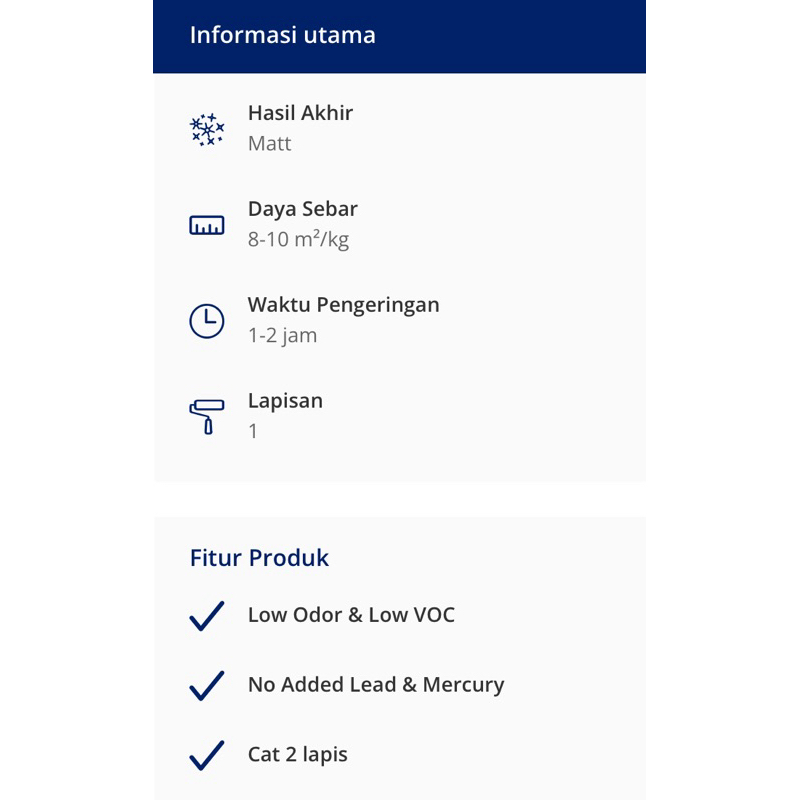Click the 8-10 m²/kg coverage value
Screen dimensions: 800x800
[298, 240]
